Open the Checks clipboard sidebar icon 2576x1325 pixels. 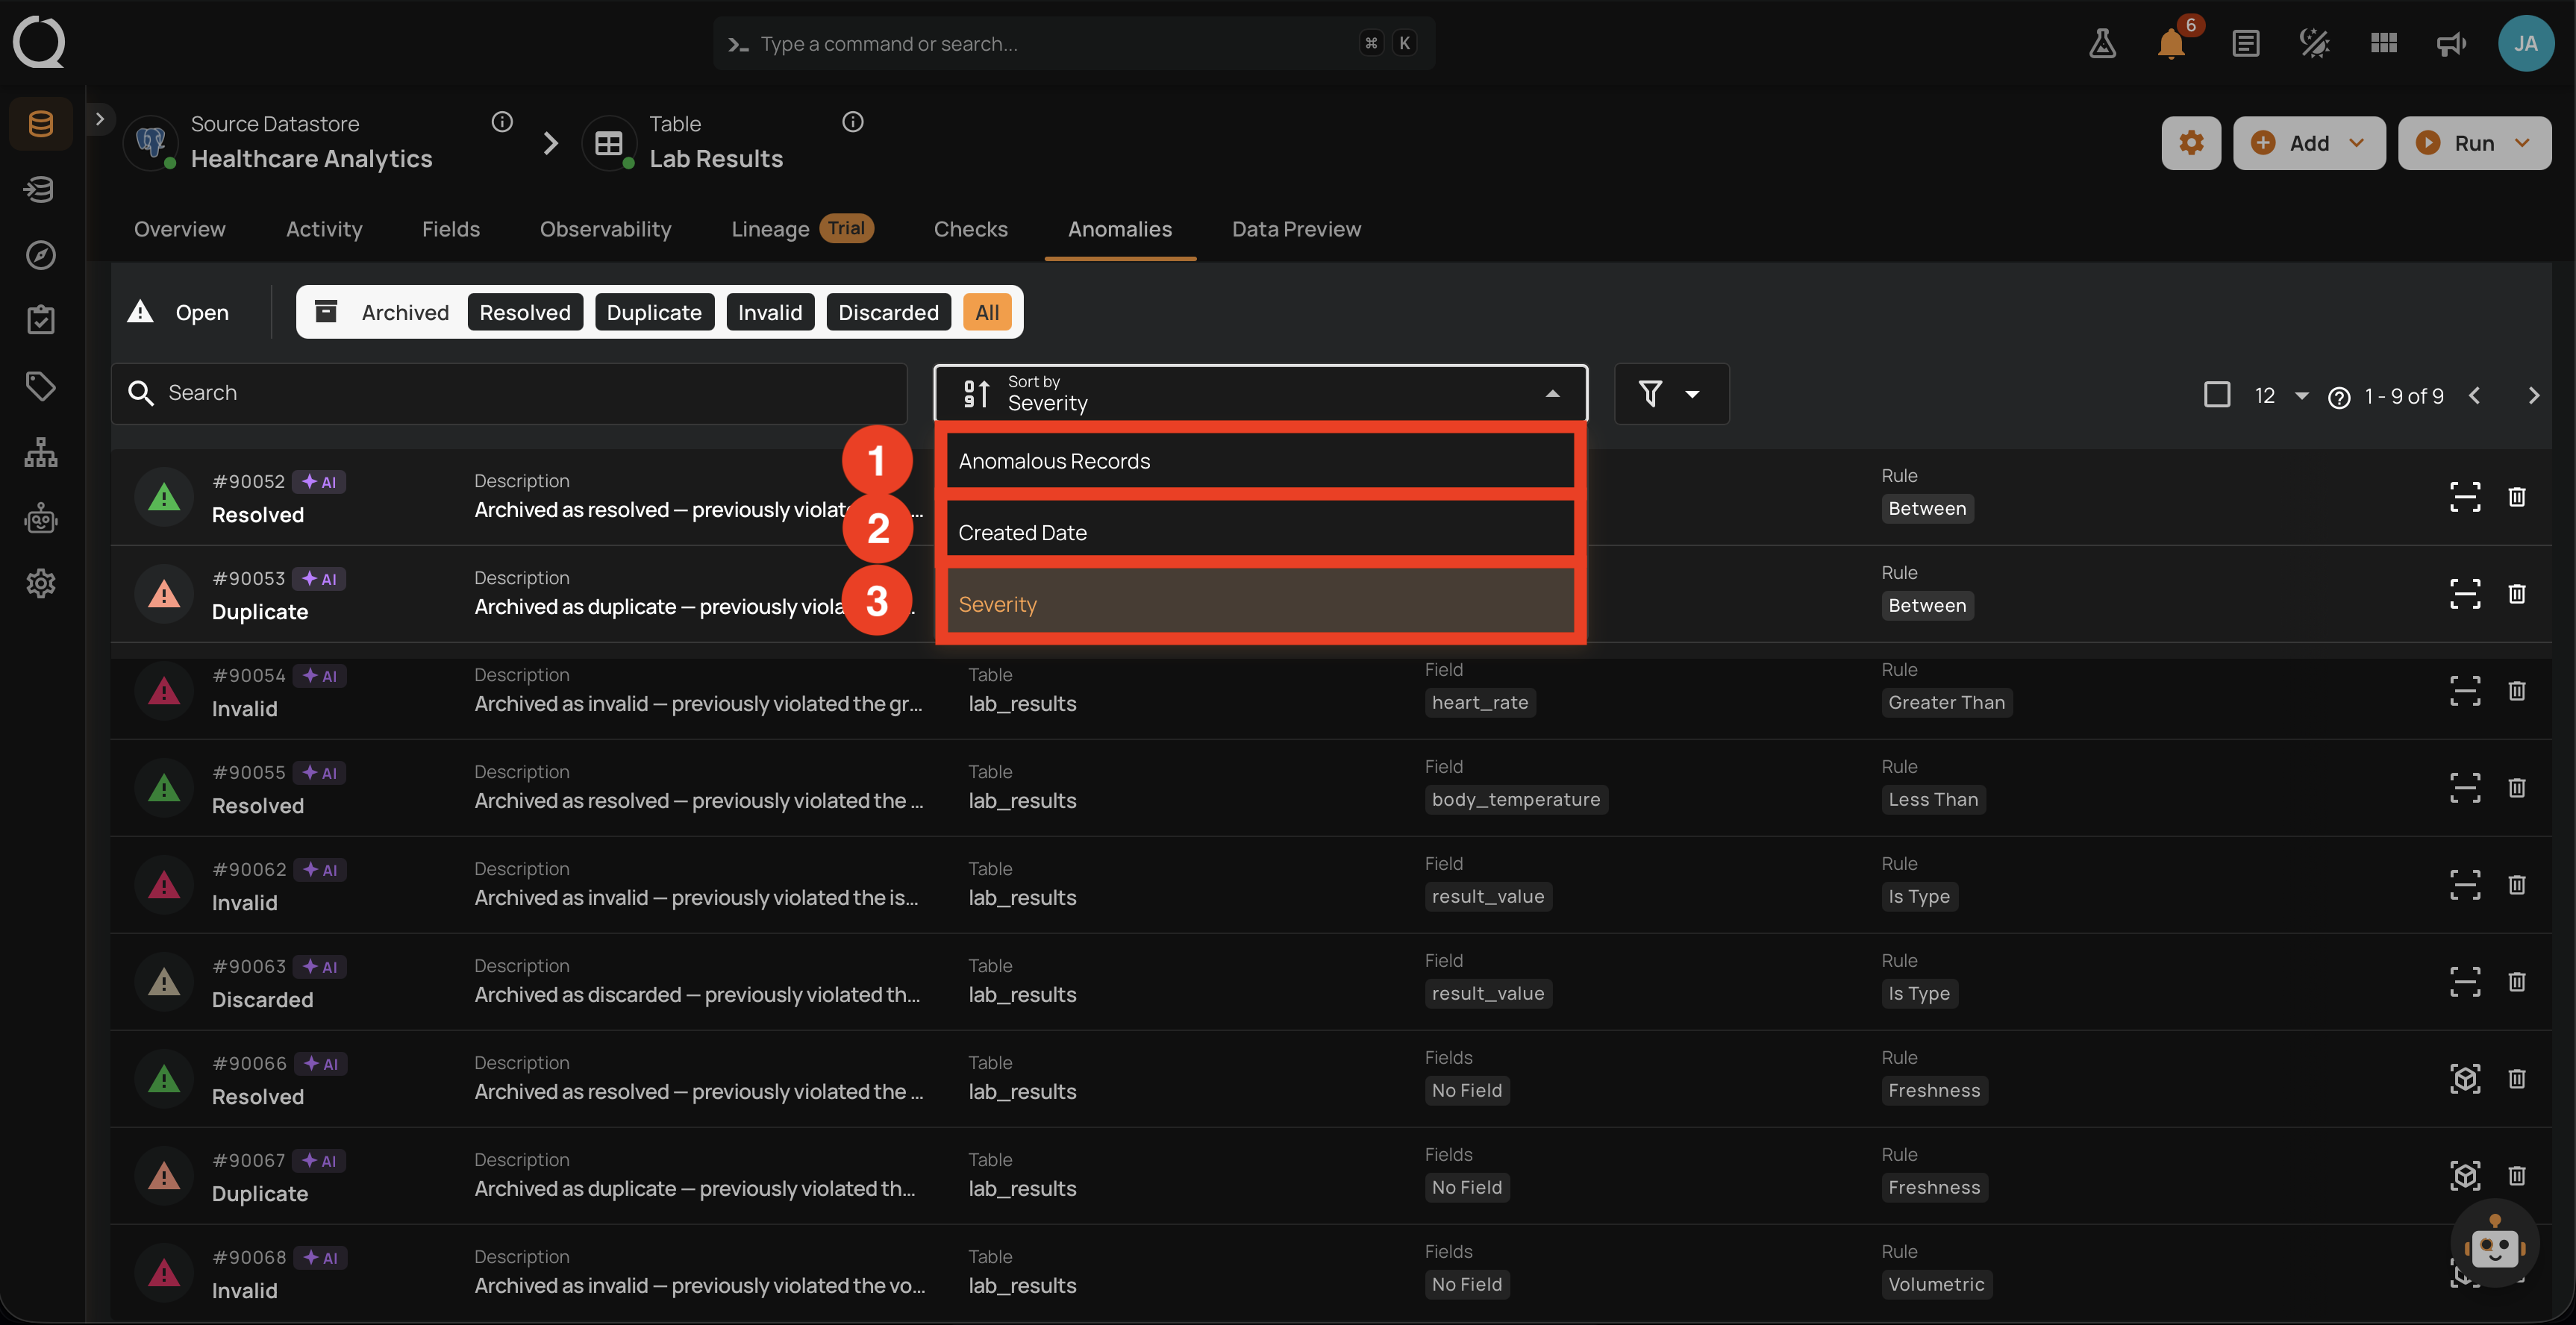[x=40, y=320]
